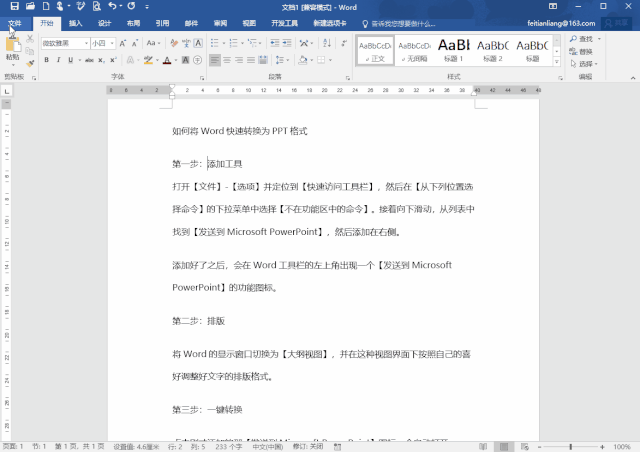Increase font size with grow font icon
This screenshot has width=640, height=452.
pyautogui.click(x=122, y=43)
